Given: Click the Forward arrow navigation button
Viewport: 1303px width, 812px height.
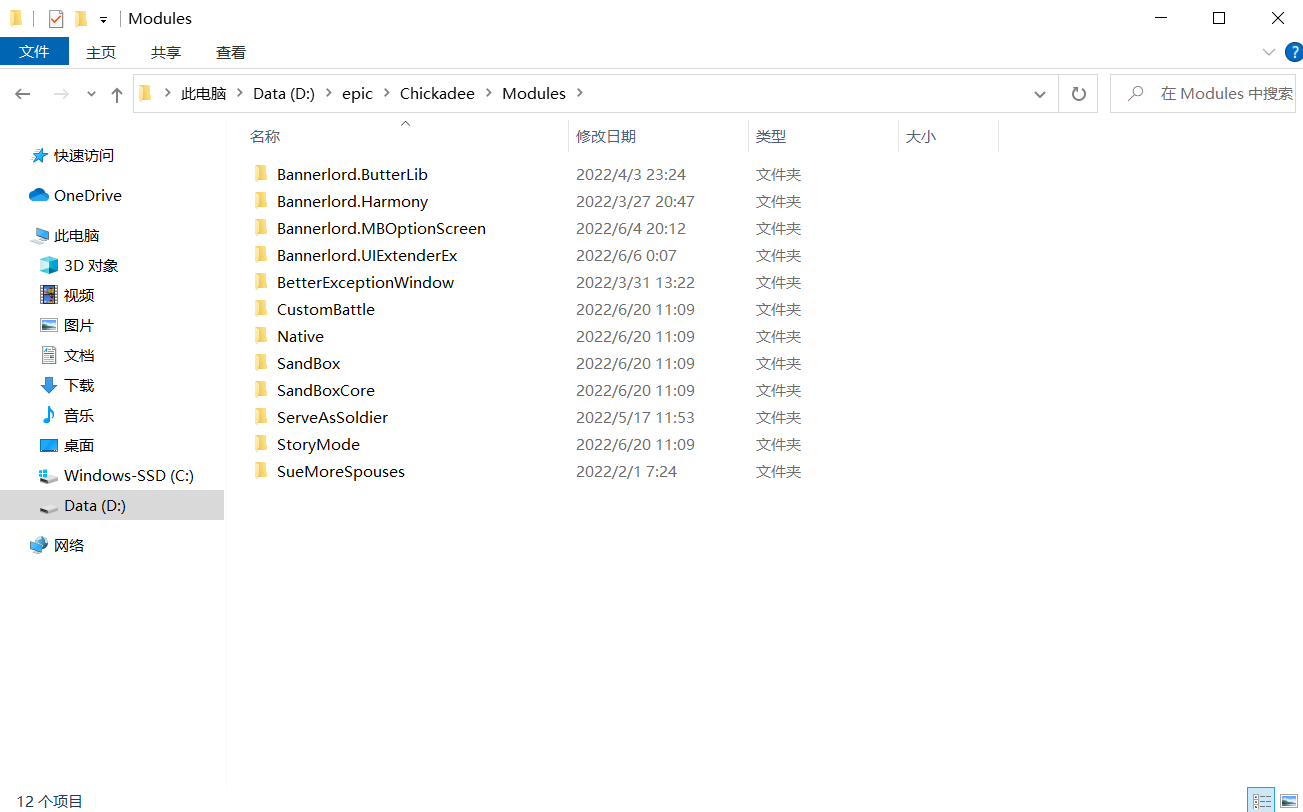Looking at the screenshot, I should 61,94.
